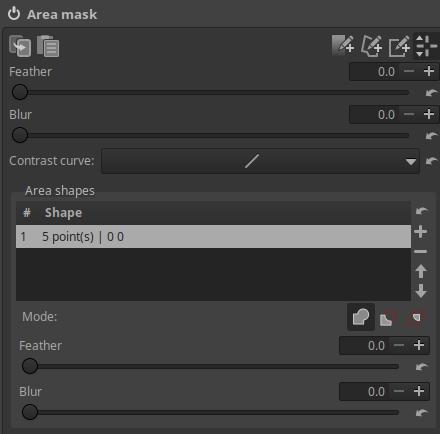Open the Contrast curve dropdown
The image size is (440, 434).
click(x=260, y=161)
